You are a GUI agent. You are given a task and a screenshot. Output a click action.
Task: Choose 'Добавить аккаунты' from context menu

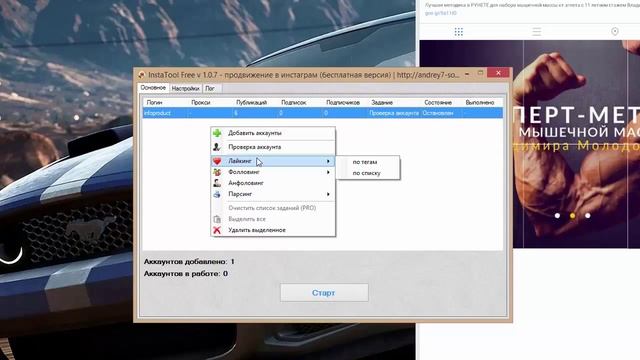click(x=273, y=133)
